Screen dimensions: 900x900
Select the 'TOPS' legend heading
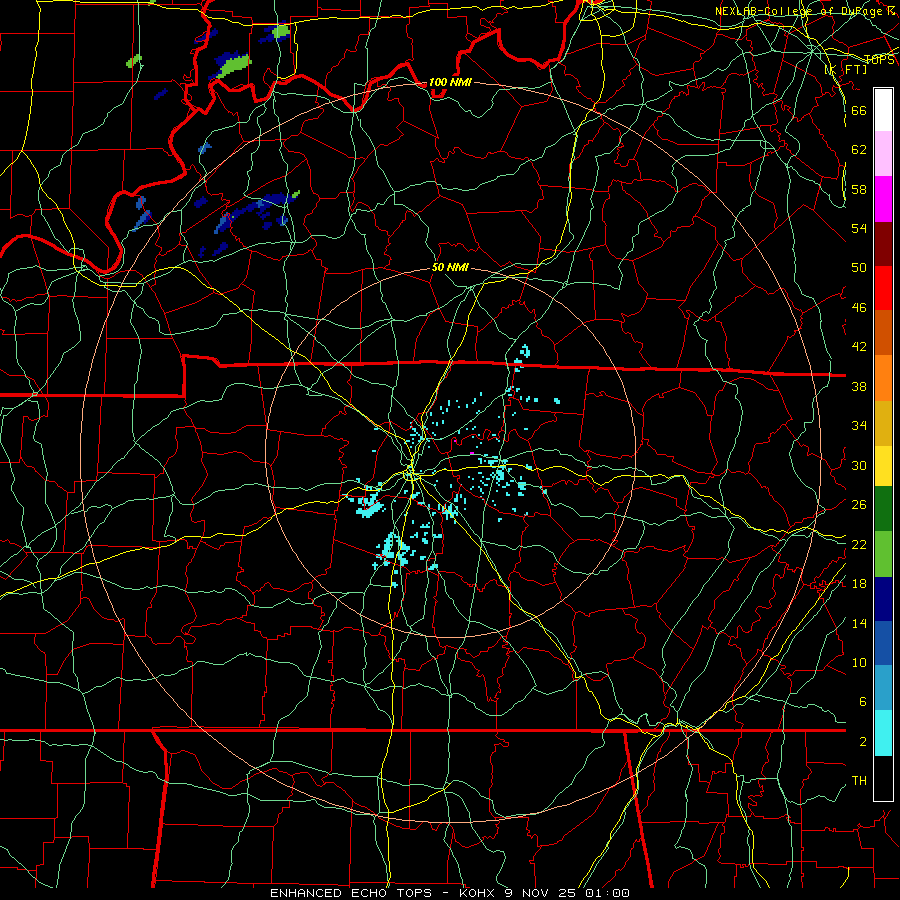[879, 60]
